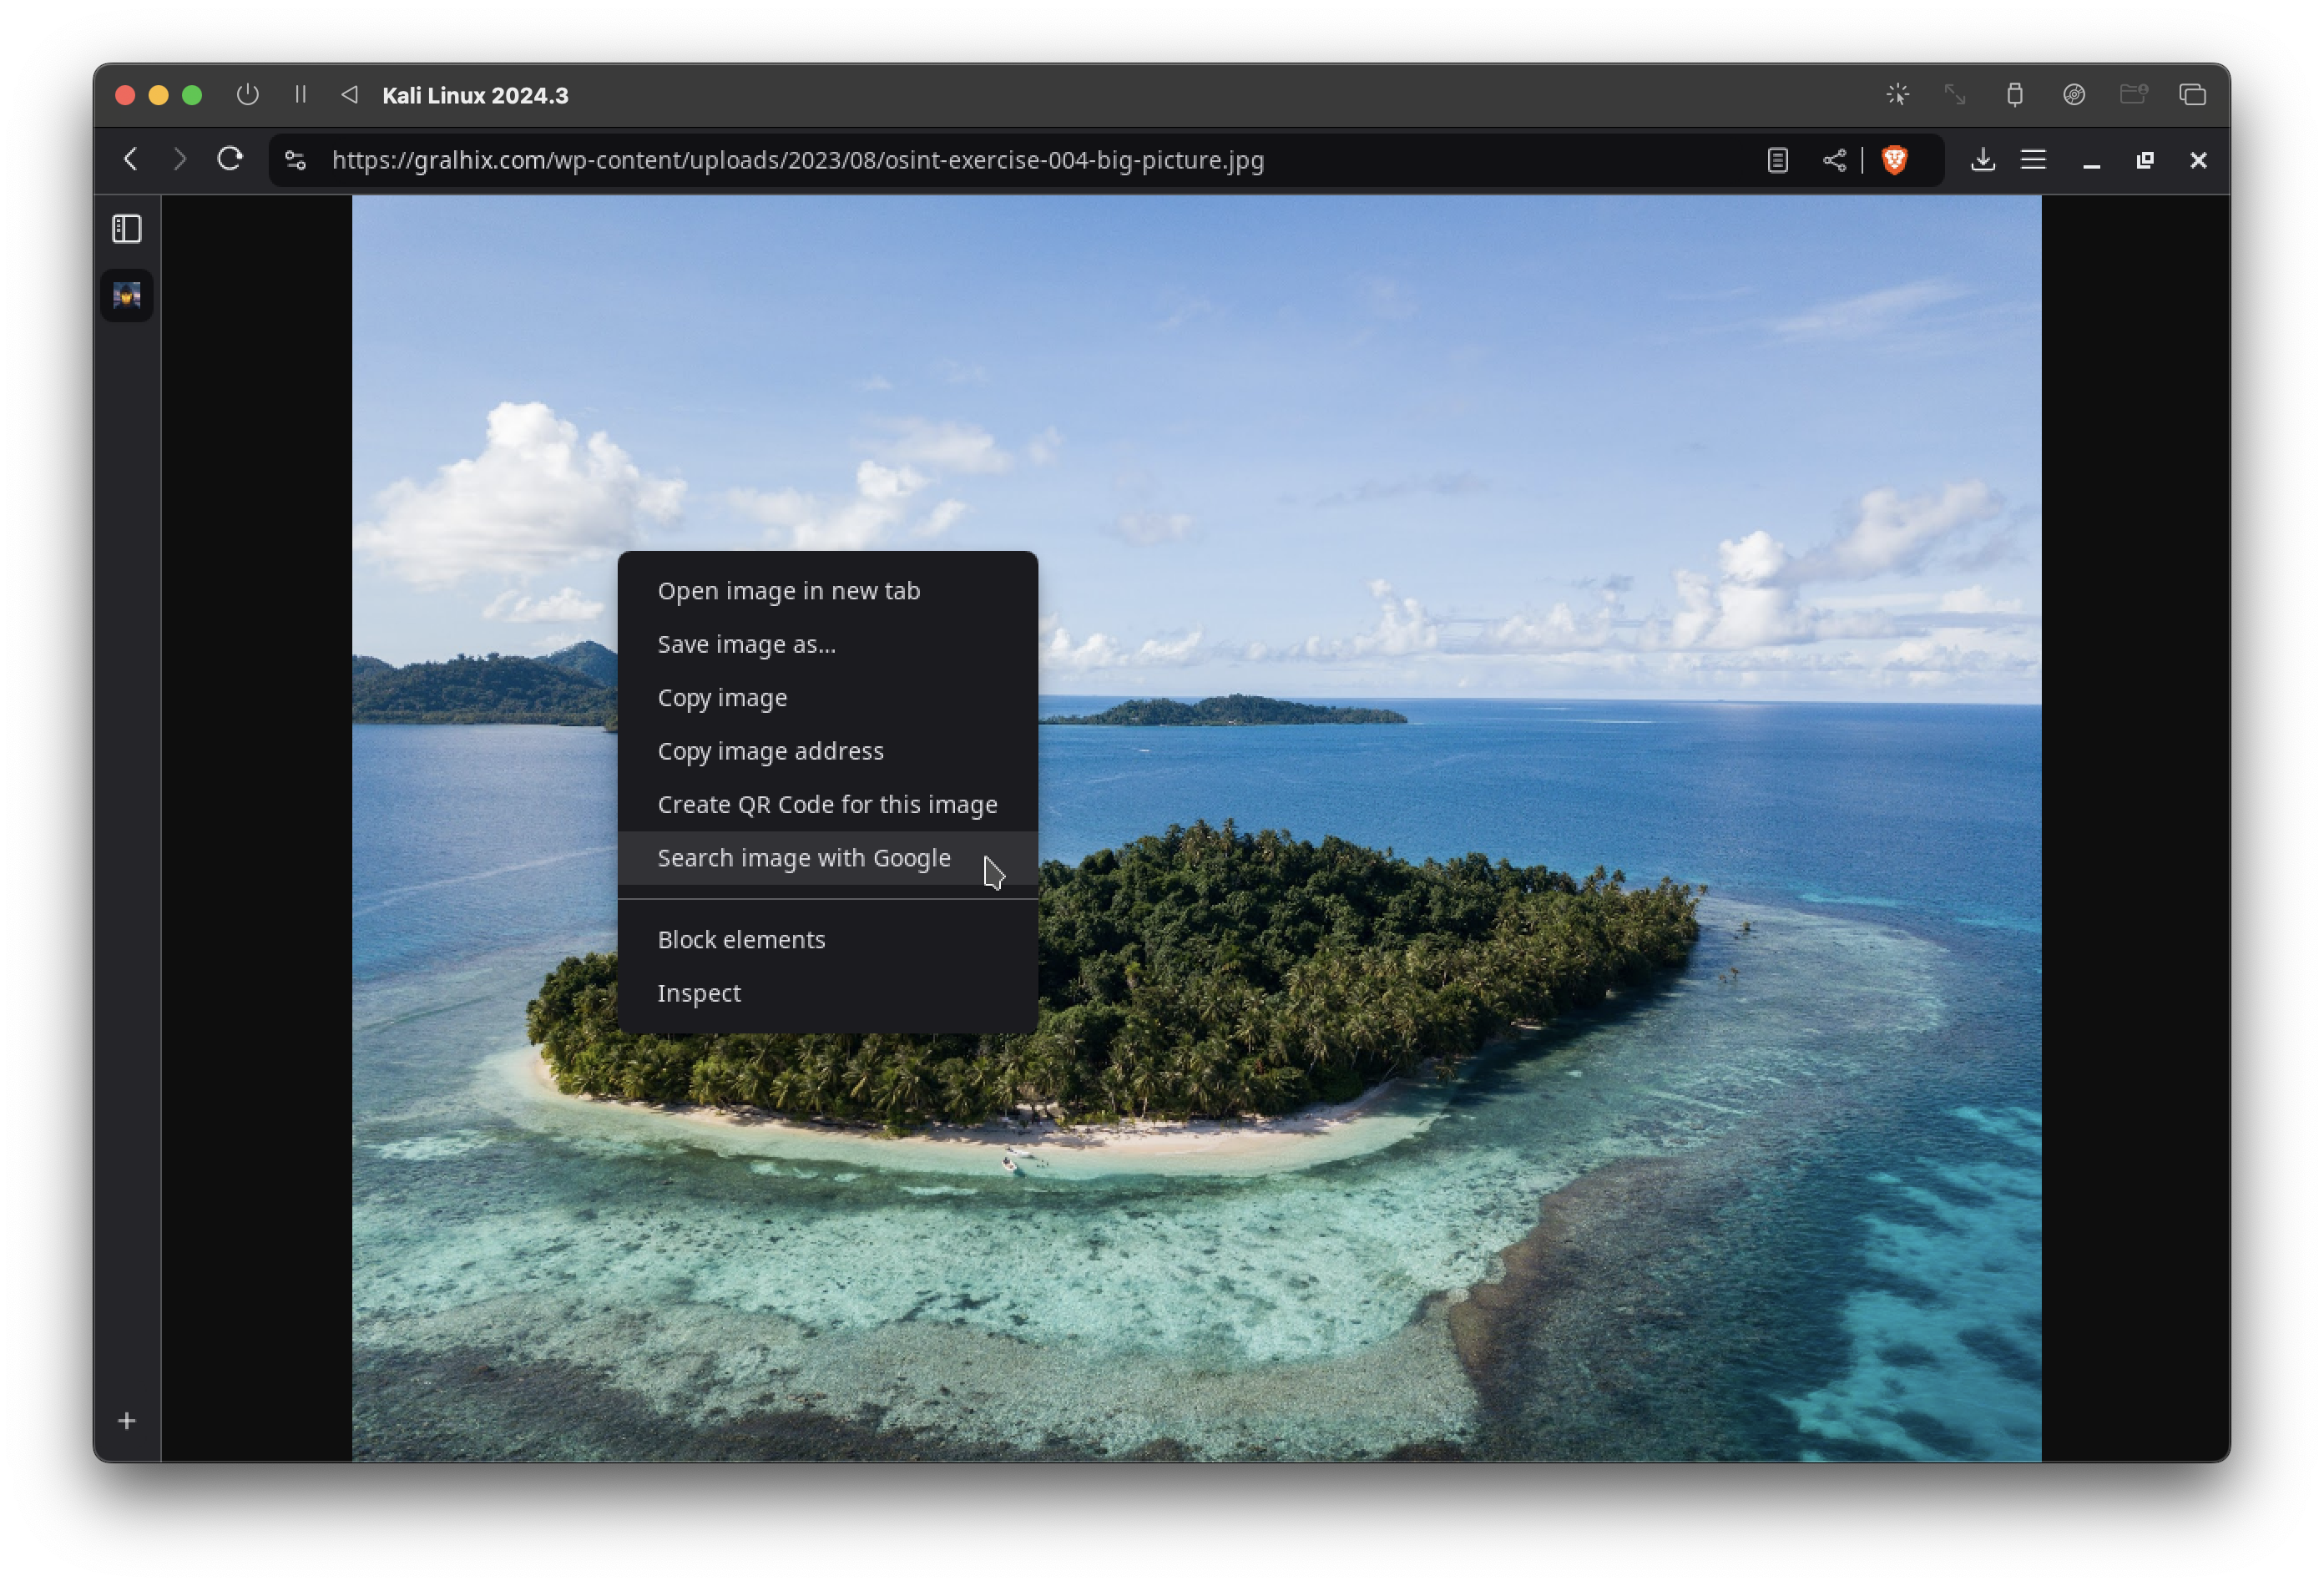Open the browser menu hamburger icon
This screenshot has width=2324, height=1586.
(x=2033, y=159)
